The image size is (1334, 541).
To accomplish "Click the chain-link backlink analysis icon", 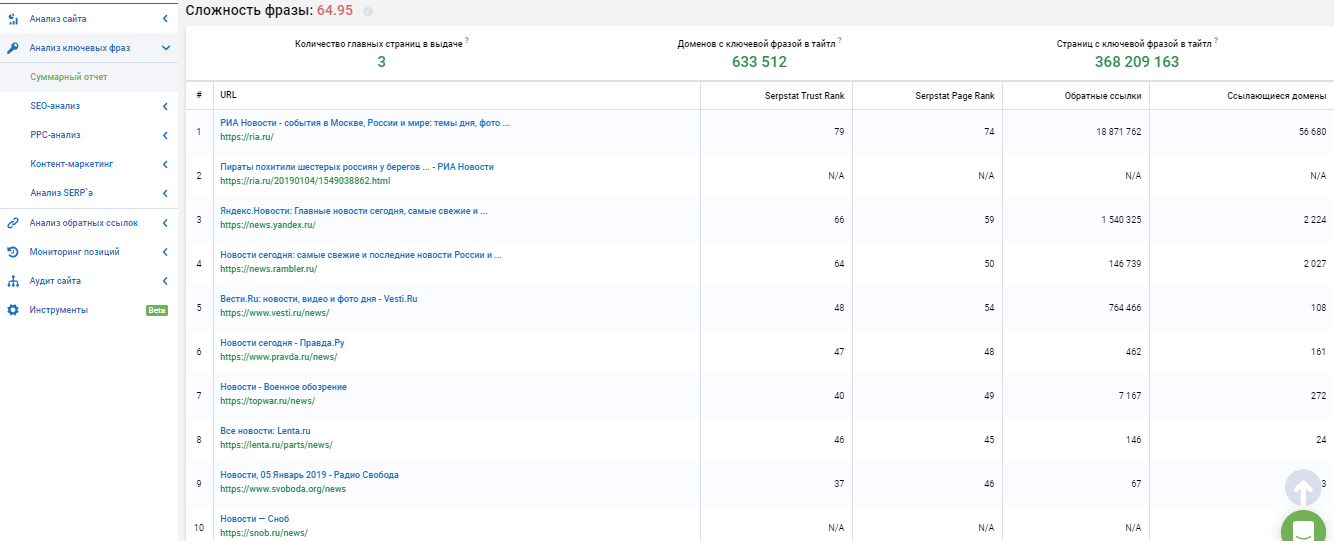I will coord(13,223).
